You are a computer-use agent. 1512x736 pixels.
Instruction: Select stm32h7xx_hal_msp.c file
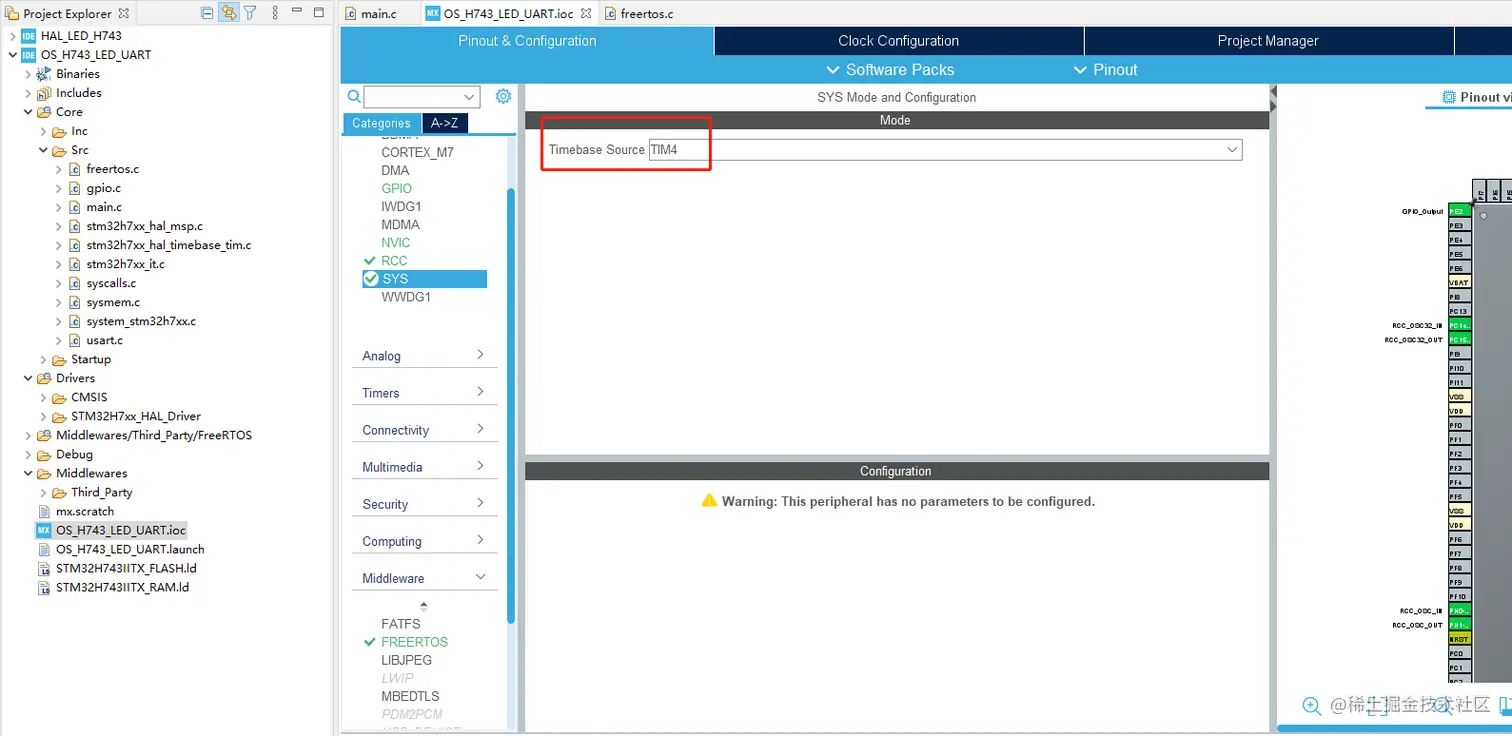144,226
